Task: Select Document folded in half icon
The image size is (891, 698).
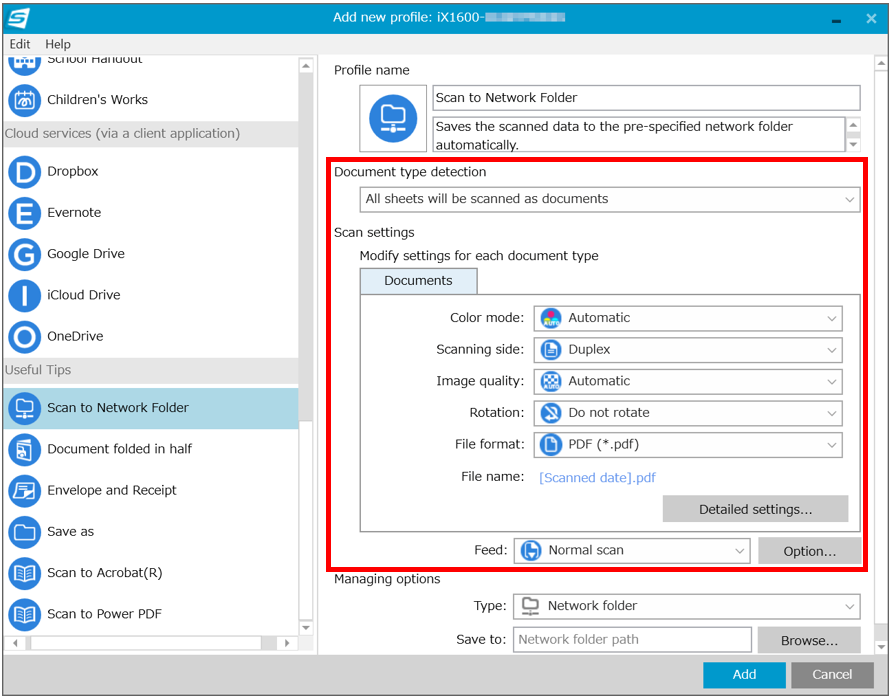Action: (x=24, y=449)
